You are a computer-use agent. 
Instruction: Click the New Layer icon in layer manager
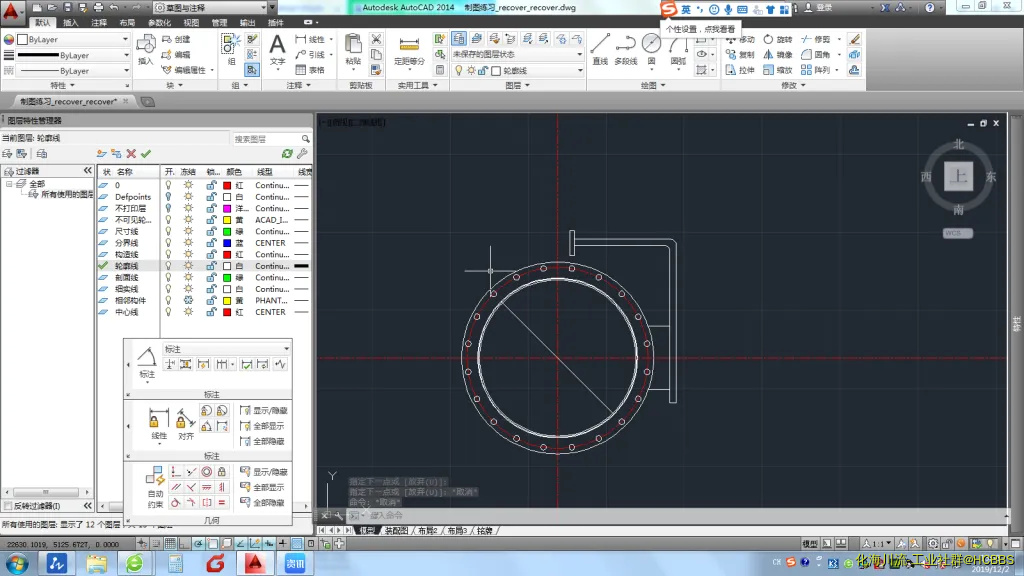pos(101,153)
